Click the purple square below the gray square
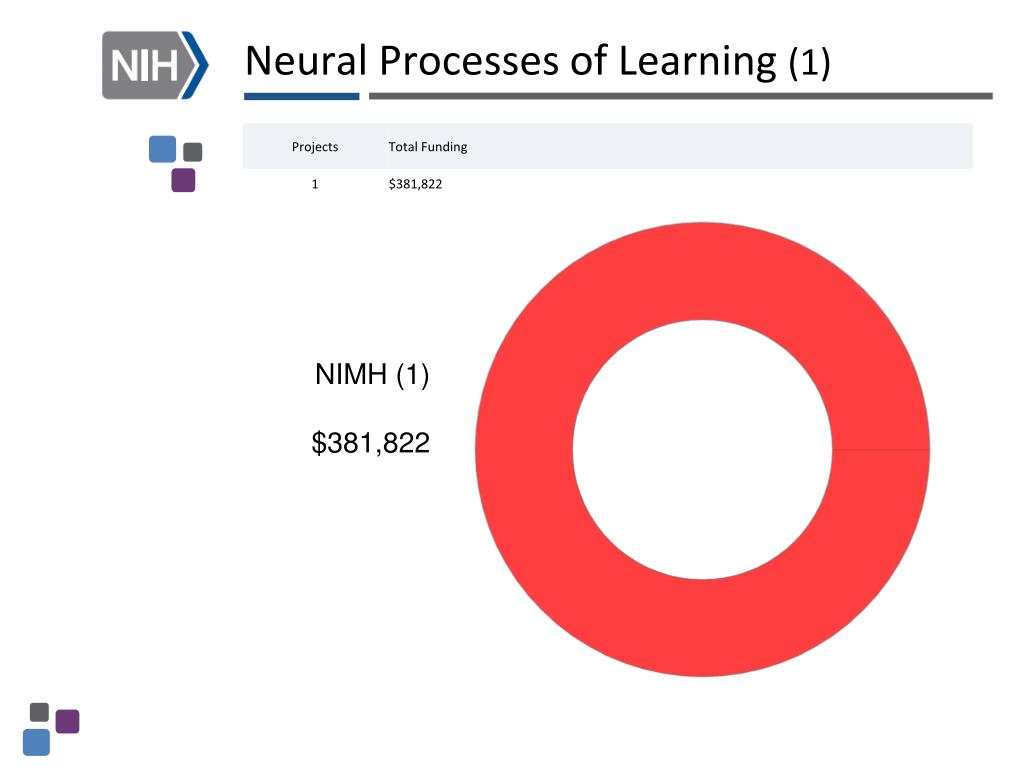 tap(184, 180)
